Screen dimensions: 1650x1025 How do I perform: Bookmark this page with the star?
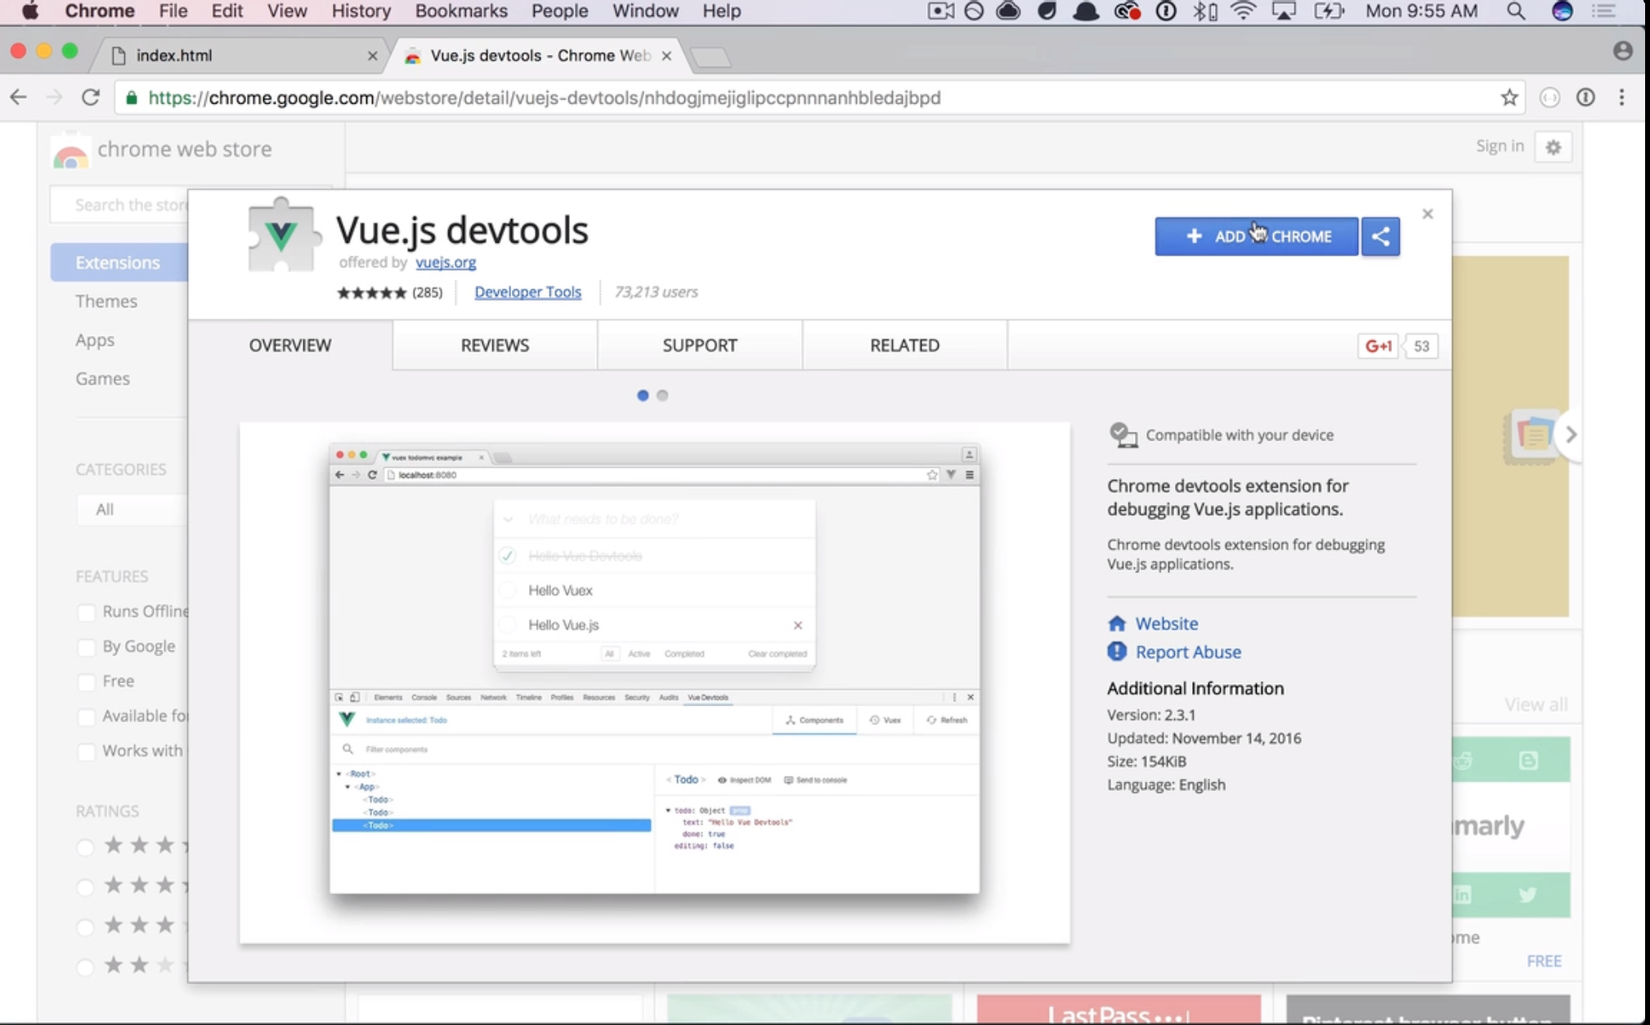[x=1509, y=97]
